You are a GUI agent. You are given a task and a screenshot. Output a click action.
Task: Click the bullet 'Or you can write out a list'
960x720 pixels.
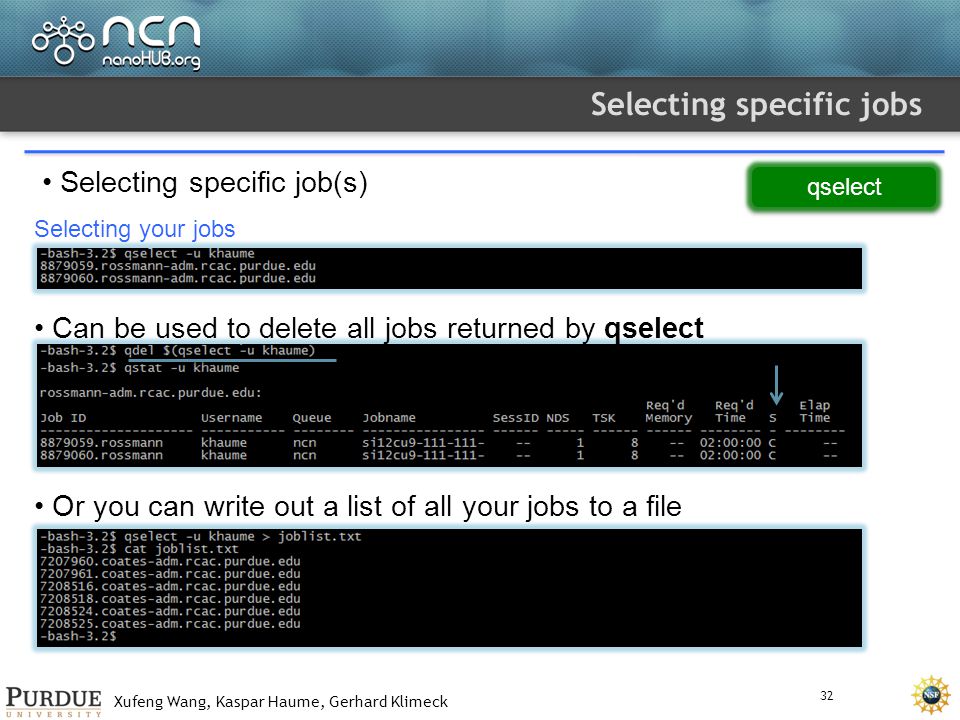click(367, 507)
